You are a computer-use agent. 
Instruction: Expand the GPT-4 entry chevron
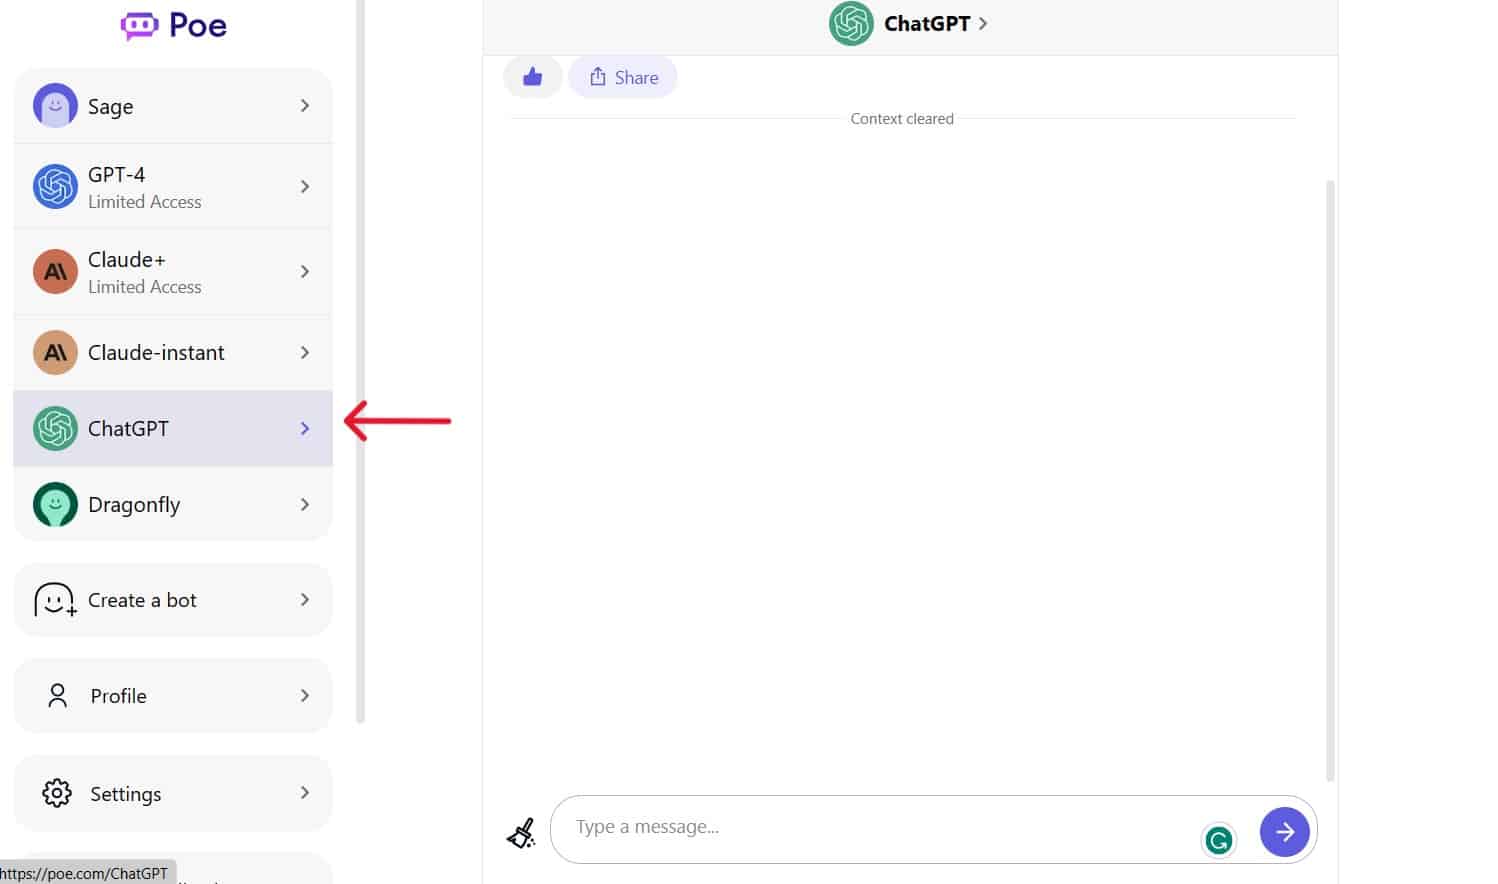305,186
